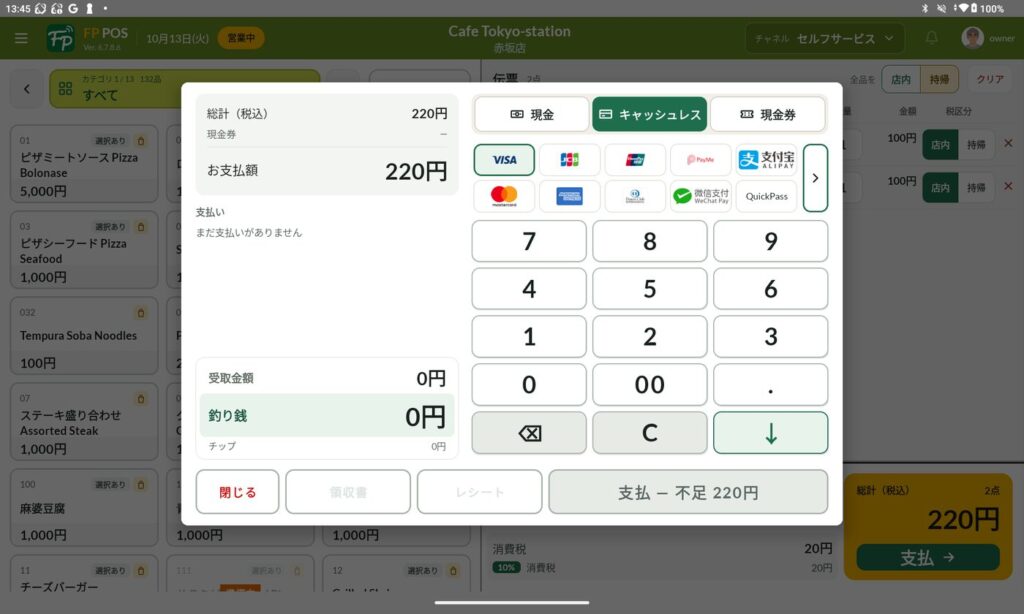Image resolution: width=1024 pixels, height=614 pixels.
Task: Tap the 00 double-zero key
Action: 650,385
